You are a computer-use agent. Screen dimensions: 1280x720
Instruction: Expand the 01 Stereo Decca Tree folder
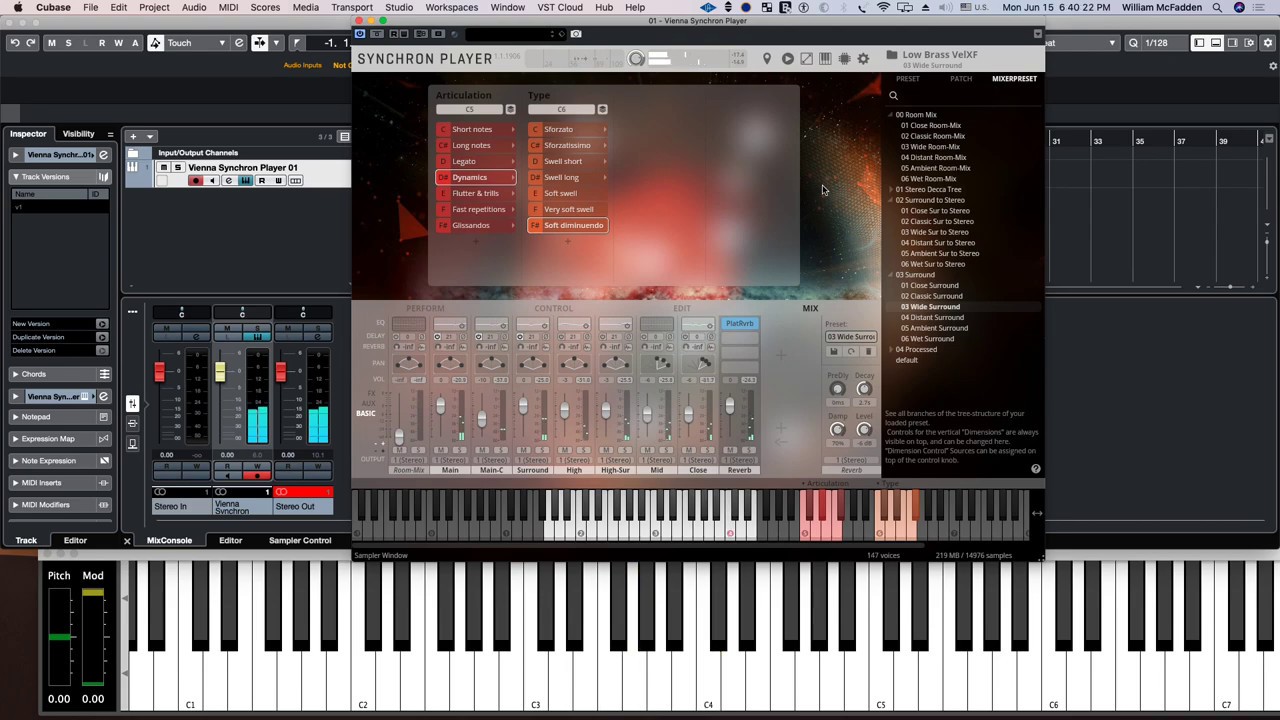coord(890,190)
